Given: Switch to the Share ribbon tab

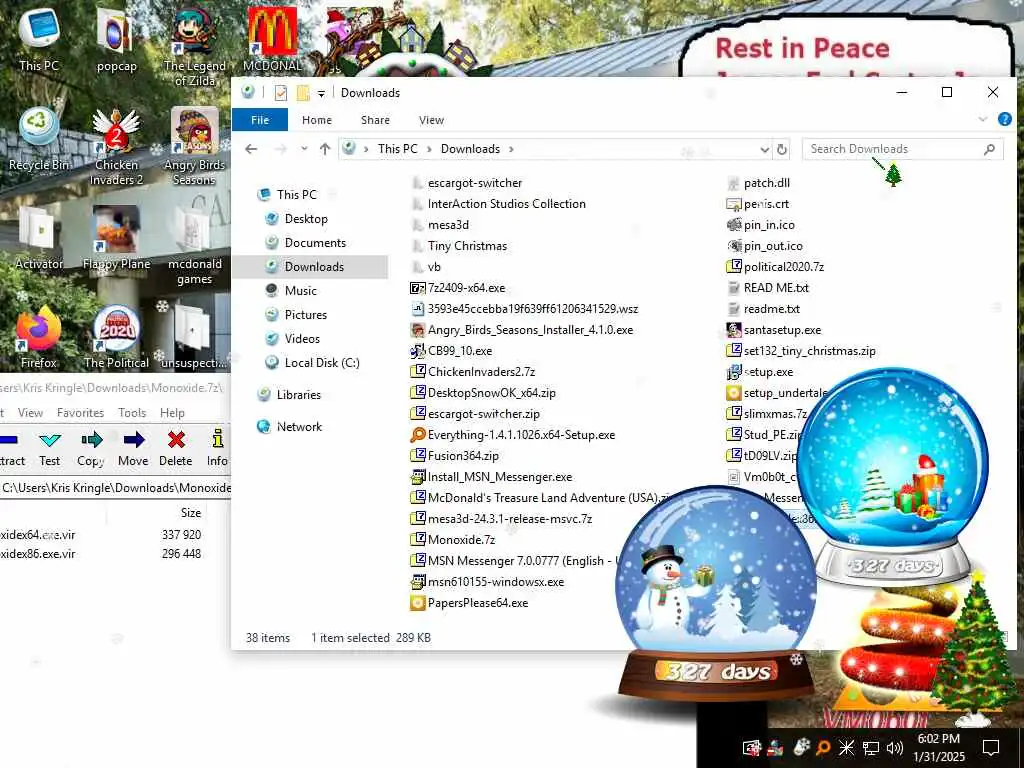Looking at the screenshot, I should click(376, 120).
